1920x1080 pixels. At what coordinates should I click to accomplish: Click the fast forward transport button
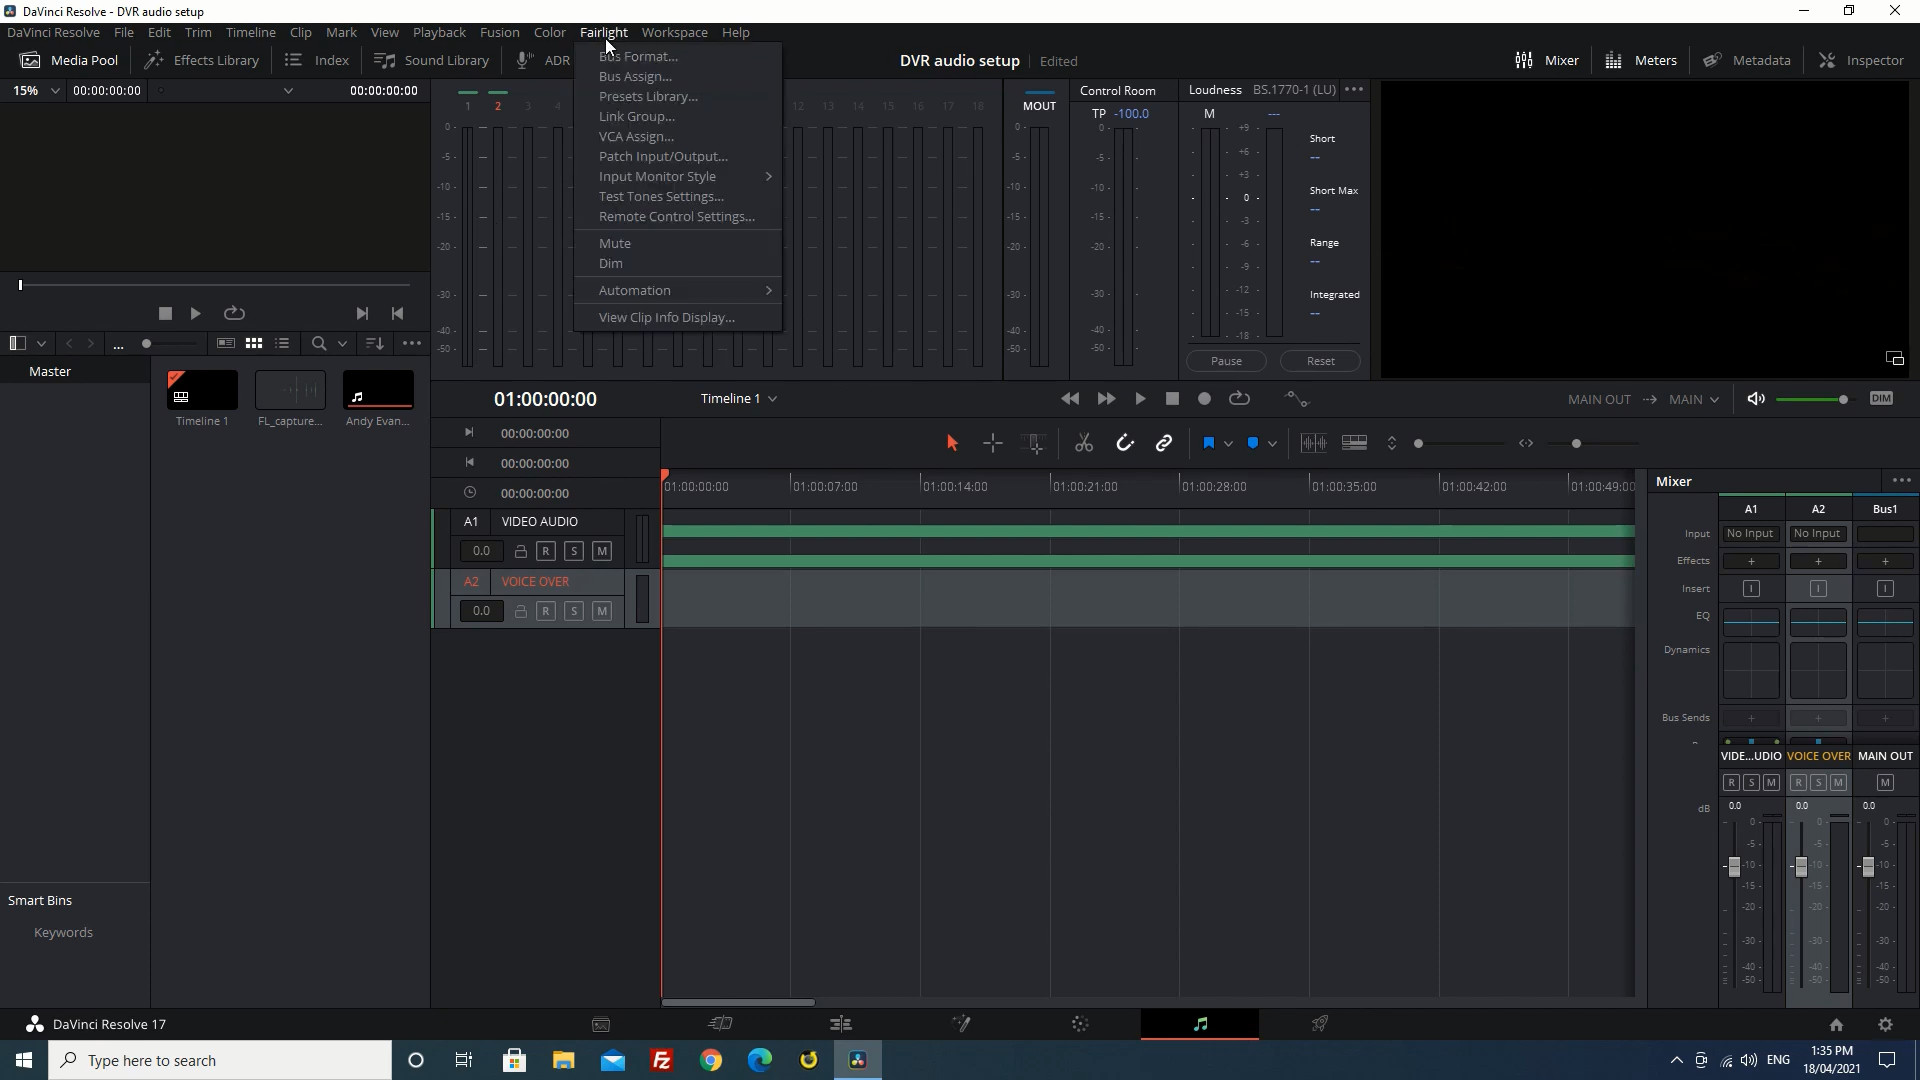pos(1106,399)
